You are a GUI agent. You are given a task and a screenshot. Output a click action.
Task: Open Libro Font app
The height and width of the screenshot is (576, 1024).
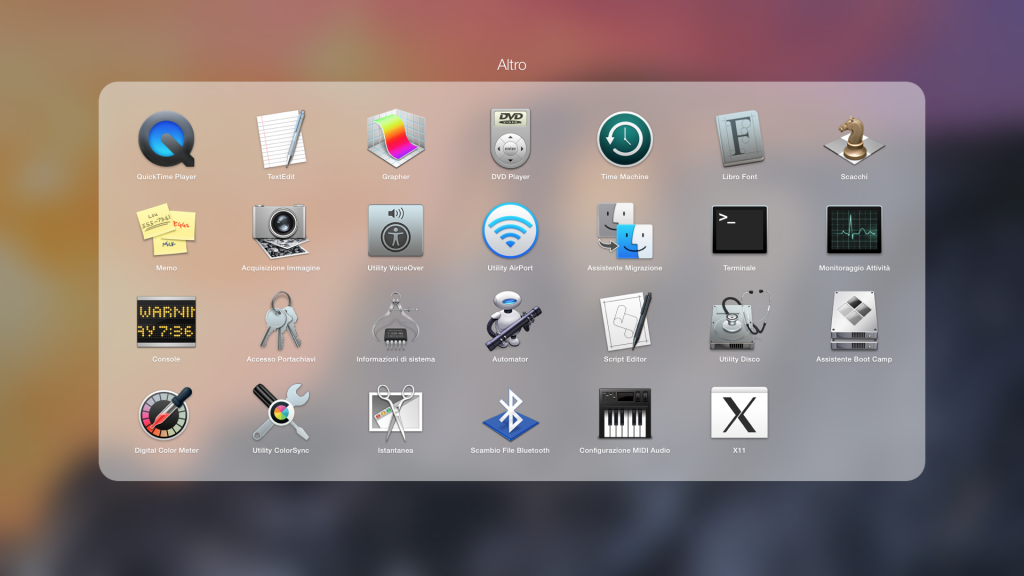coord(739,139)
